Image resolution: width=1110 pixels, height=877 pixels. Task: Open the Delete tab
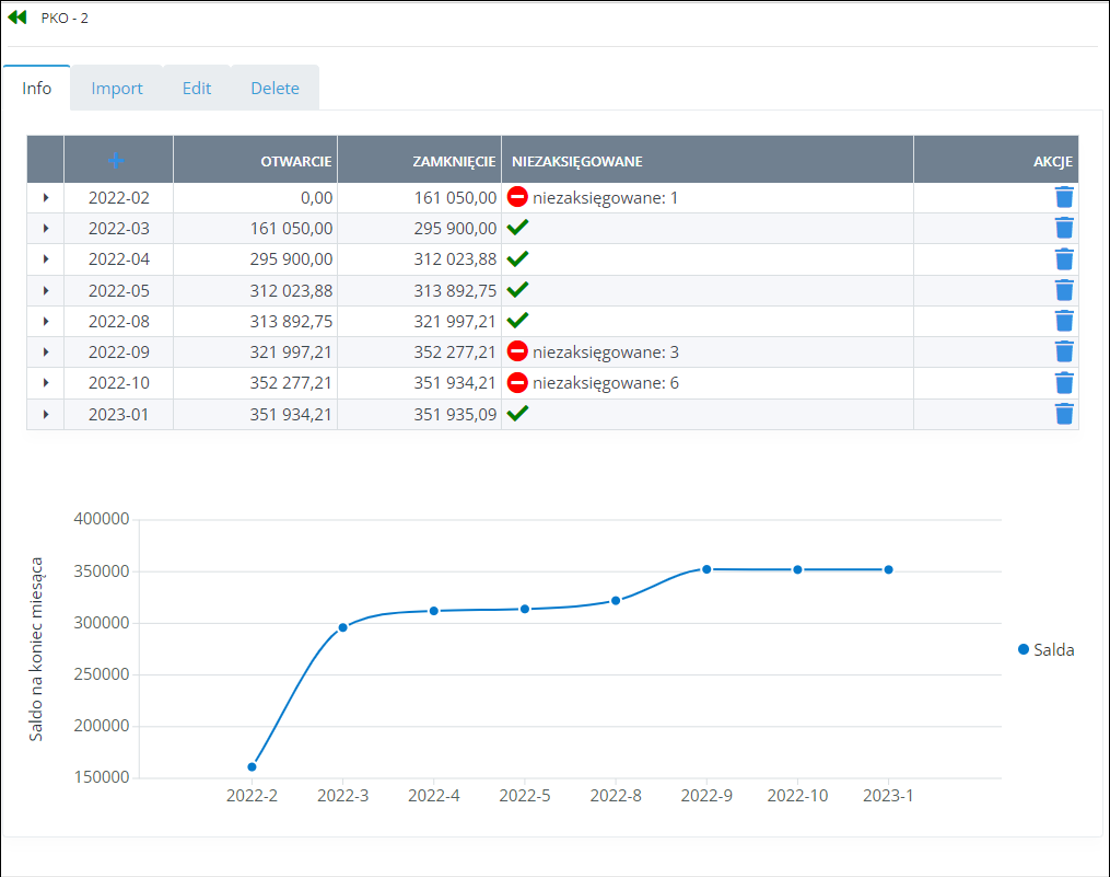click(x=275, y=88)
